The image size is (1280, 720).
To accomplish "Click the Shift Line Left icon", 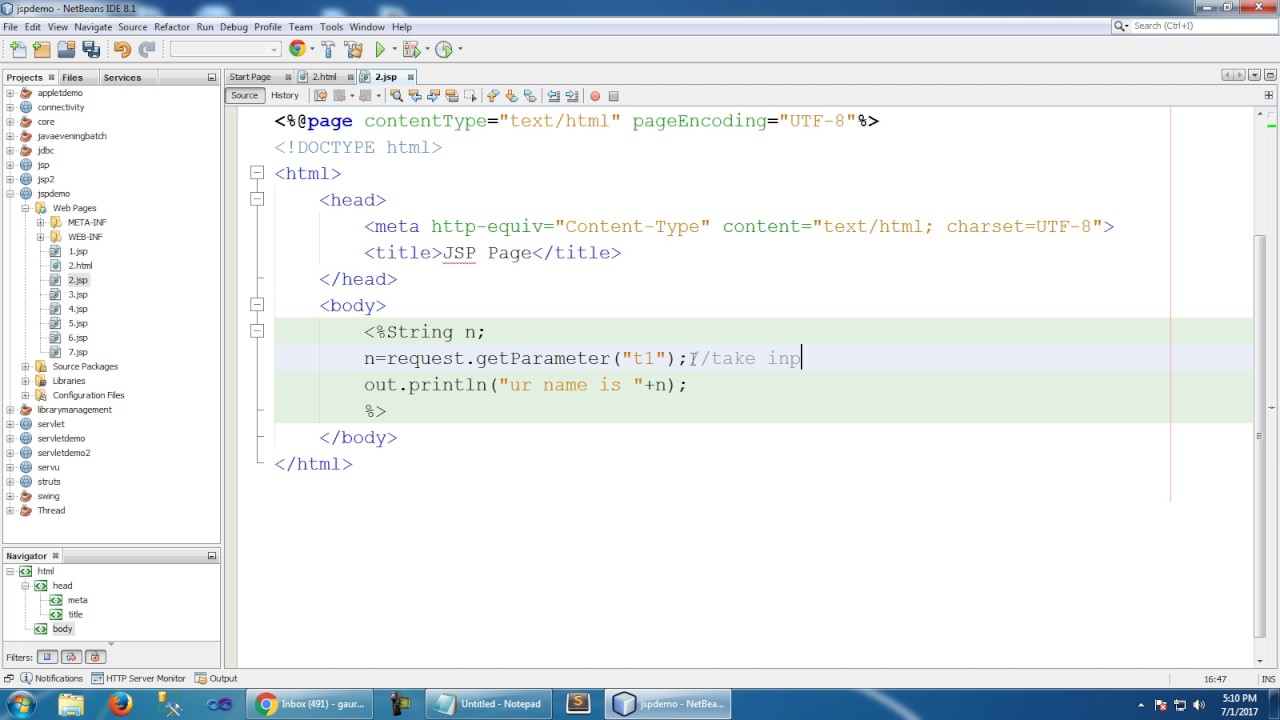I will (x=553, y=96).
